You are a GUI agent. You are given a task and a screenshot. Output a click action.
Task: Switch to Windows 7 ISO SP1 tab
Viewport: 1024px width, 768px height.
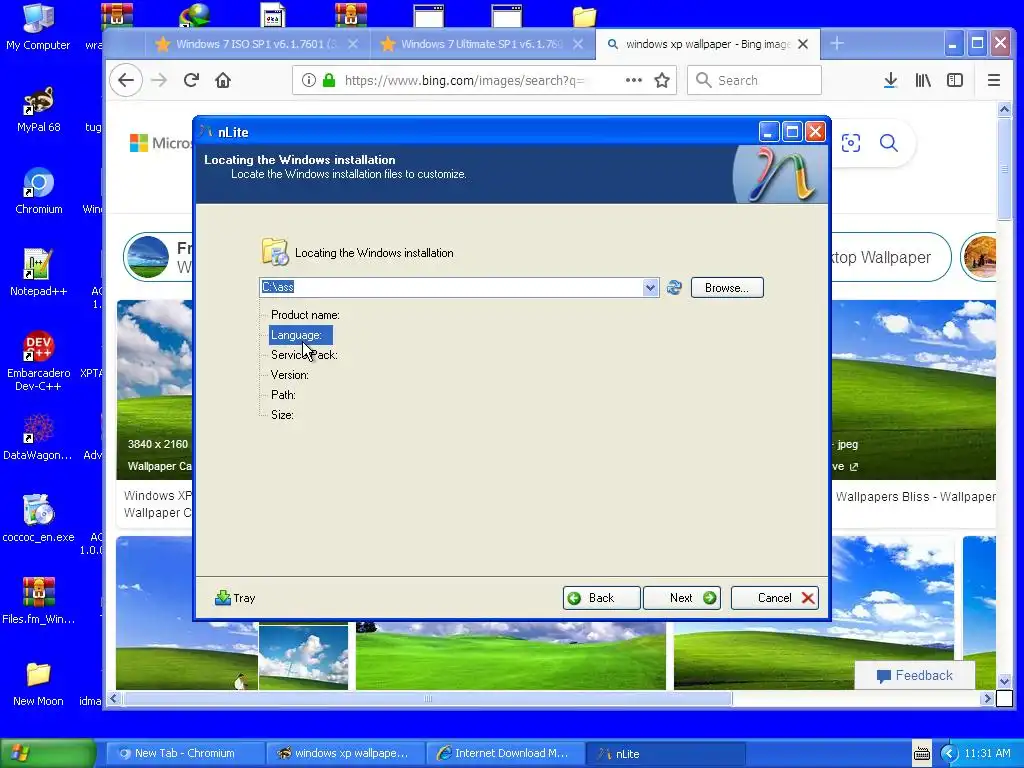tap(257, 44)
